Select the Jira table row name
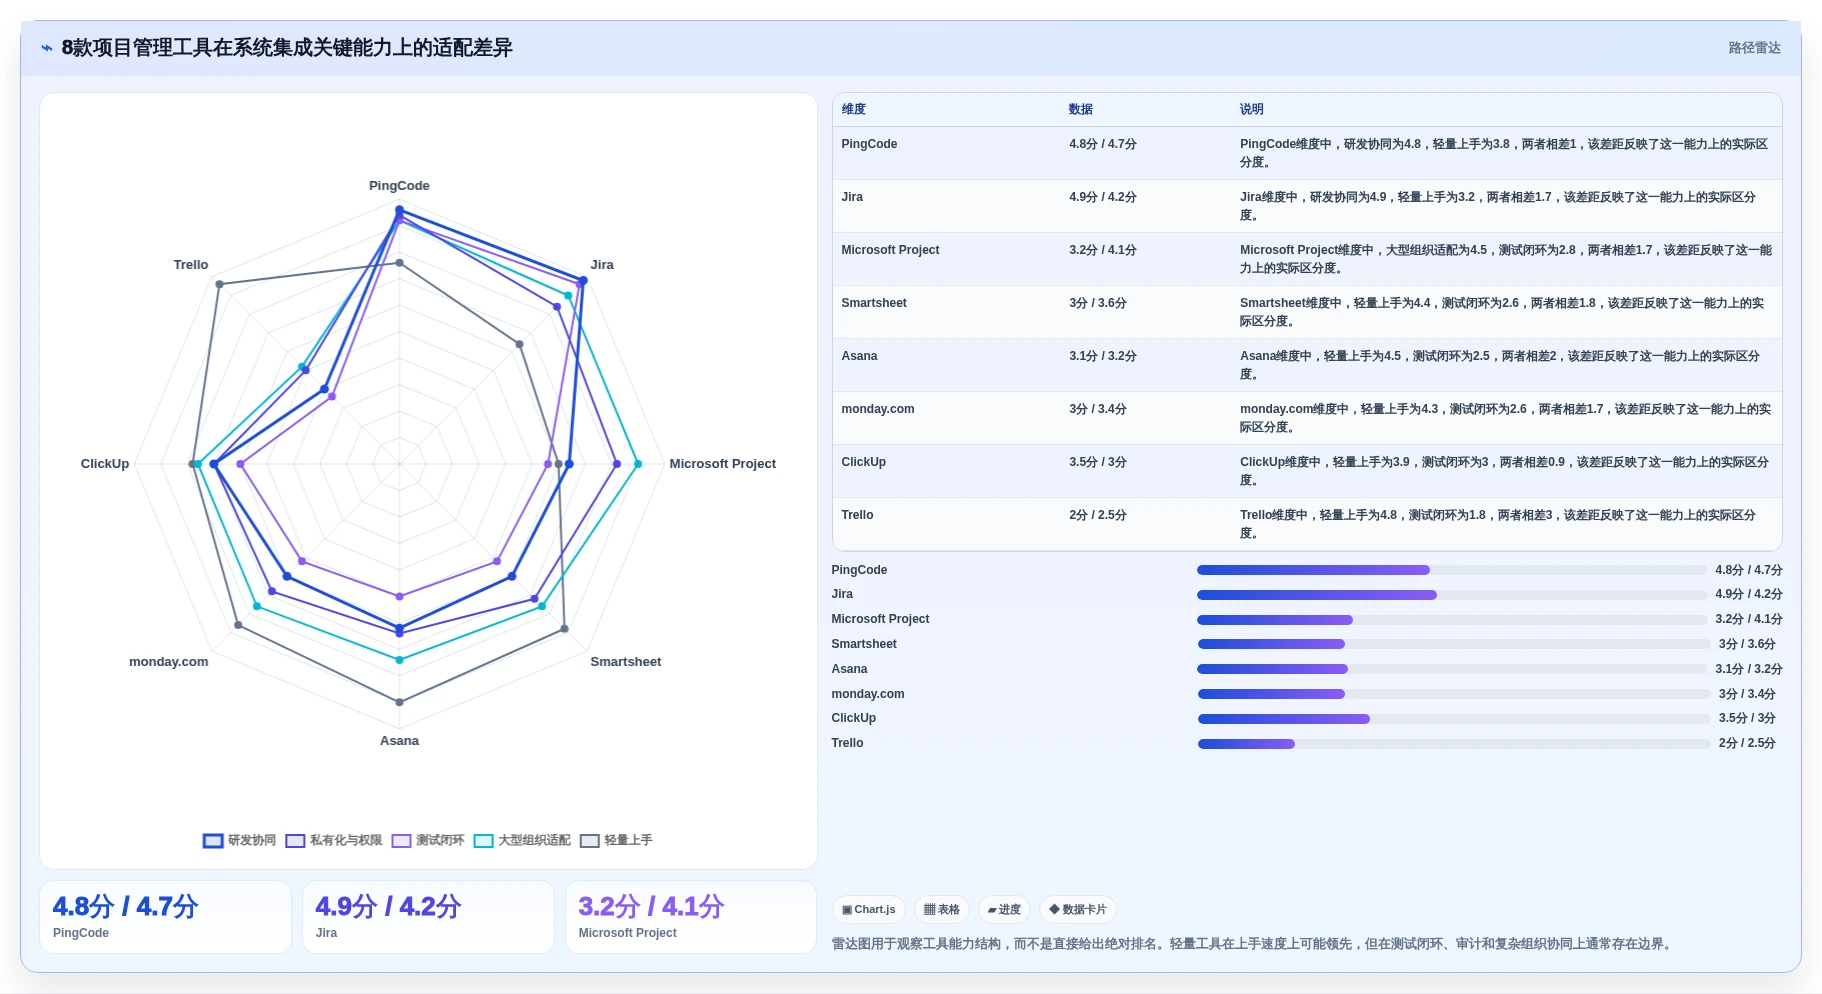1822x994 pixels. tap(852, 197)
